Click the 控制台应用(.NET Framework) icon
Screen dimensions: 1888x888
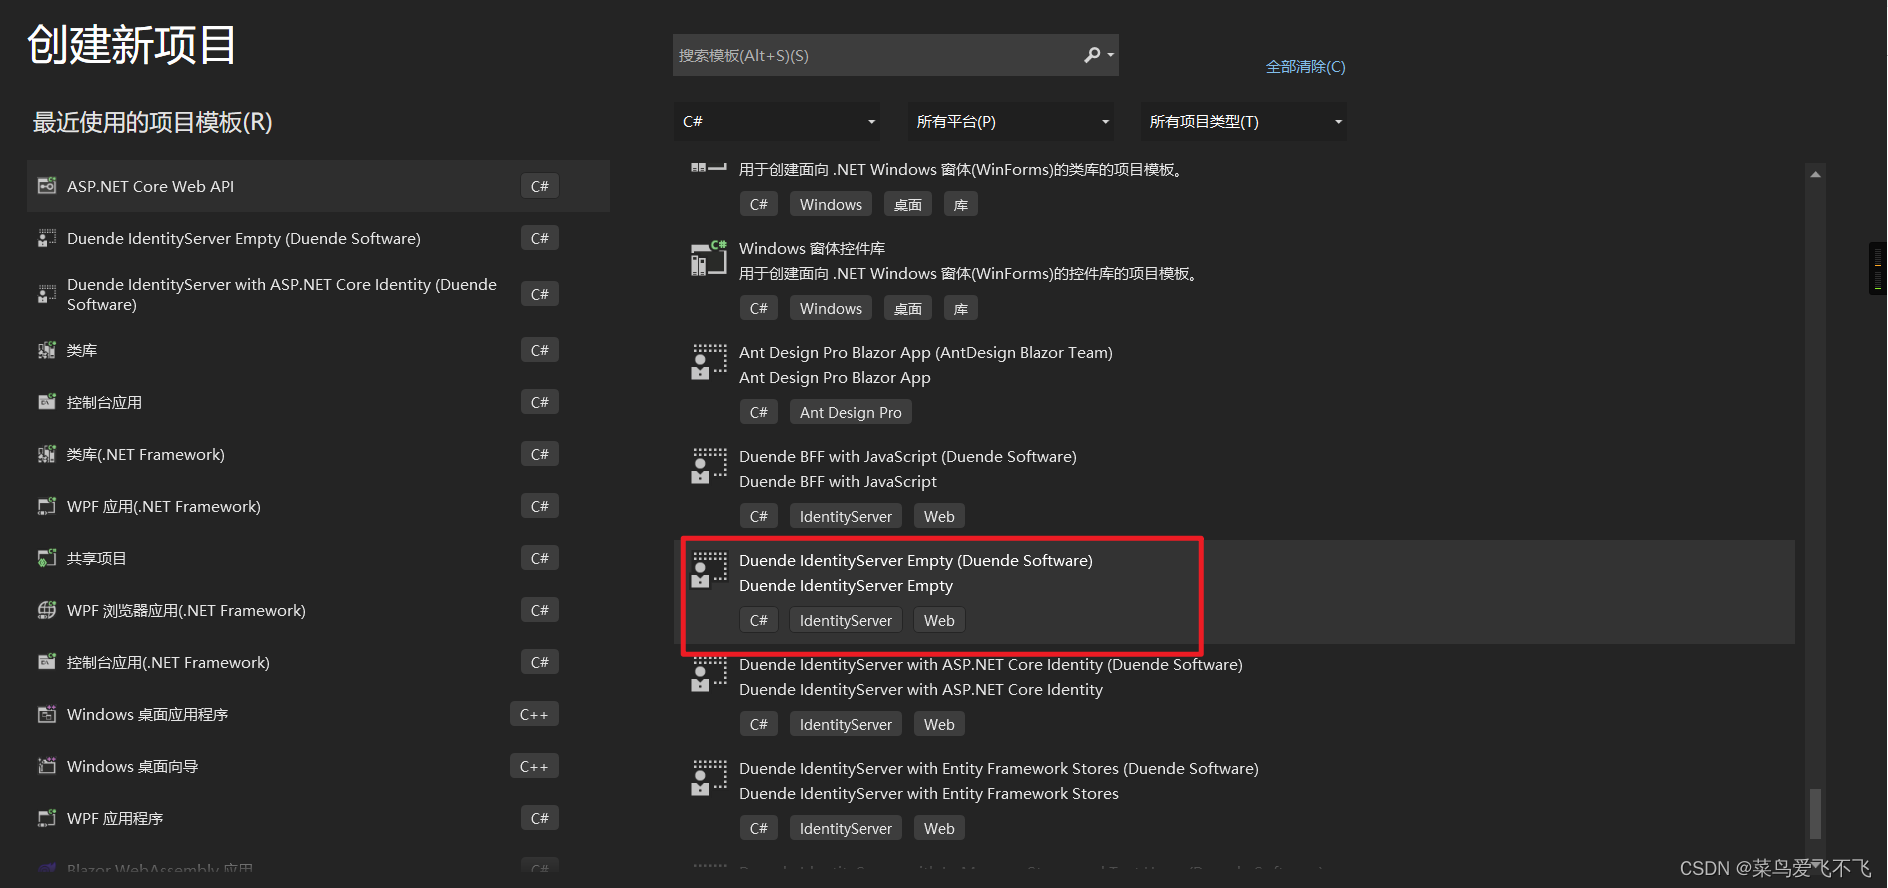pyautogui.click(x=46, y=662)
